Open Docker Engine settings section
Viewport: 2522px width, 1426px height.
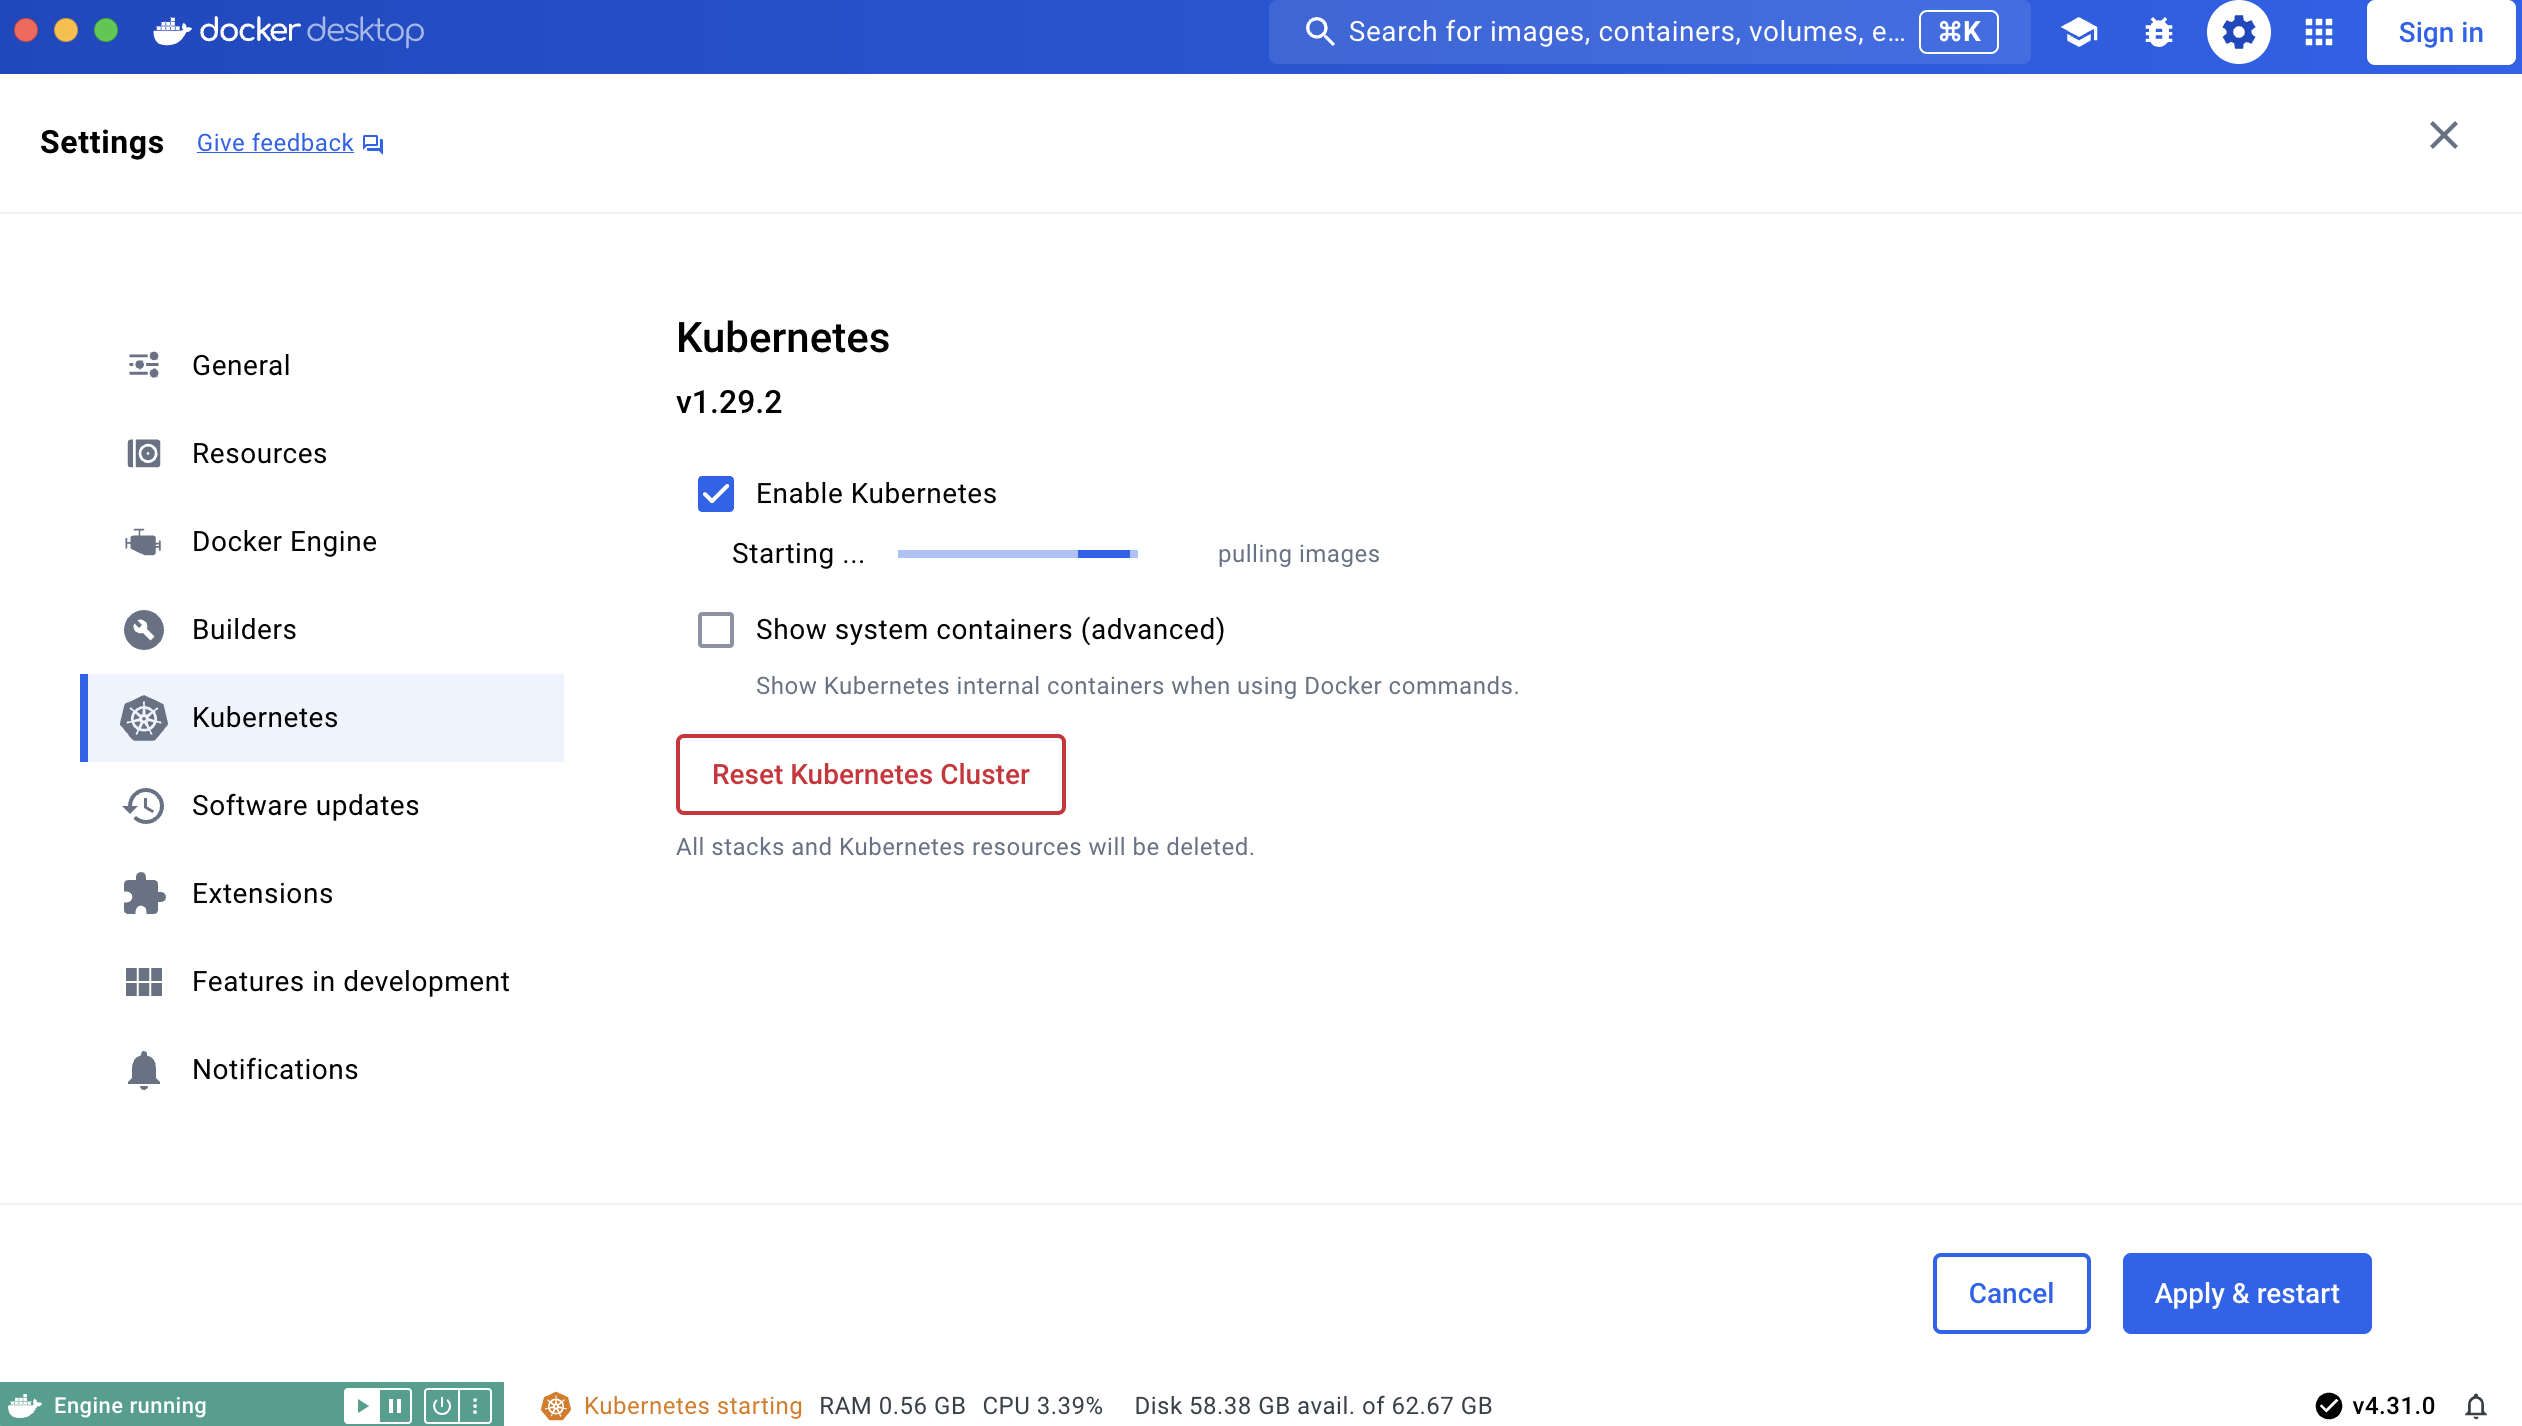(x=322, y=542)
